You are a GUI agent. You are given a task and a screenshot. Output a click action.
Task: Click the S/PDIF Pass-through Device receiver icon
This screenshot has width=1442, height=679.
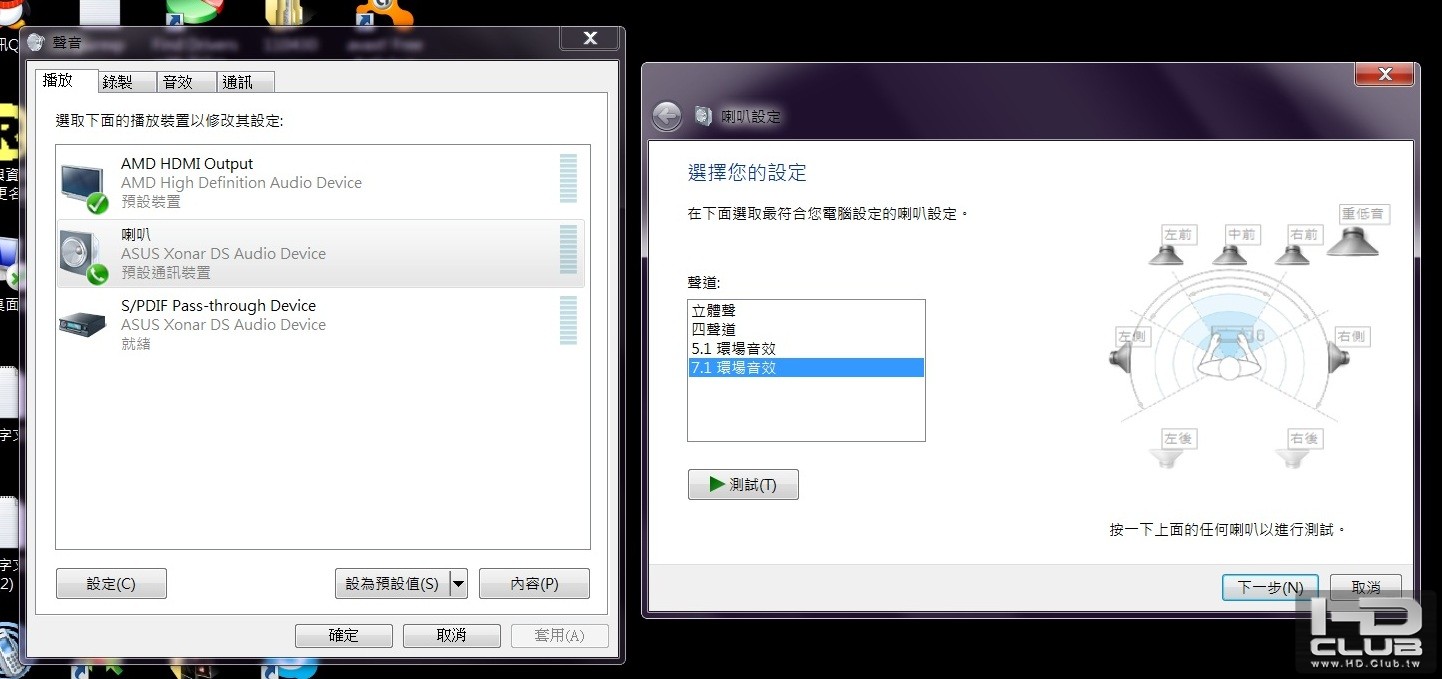click(x=84, y=324)
